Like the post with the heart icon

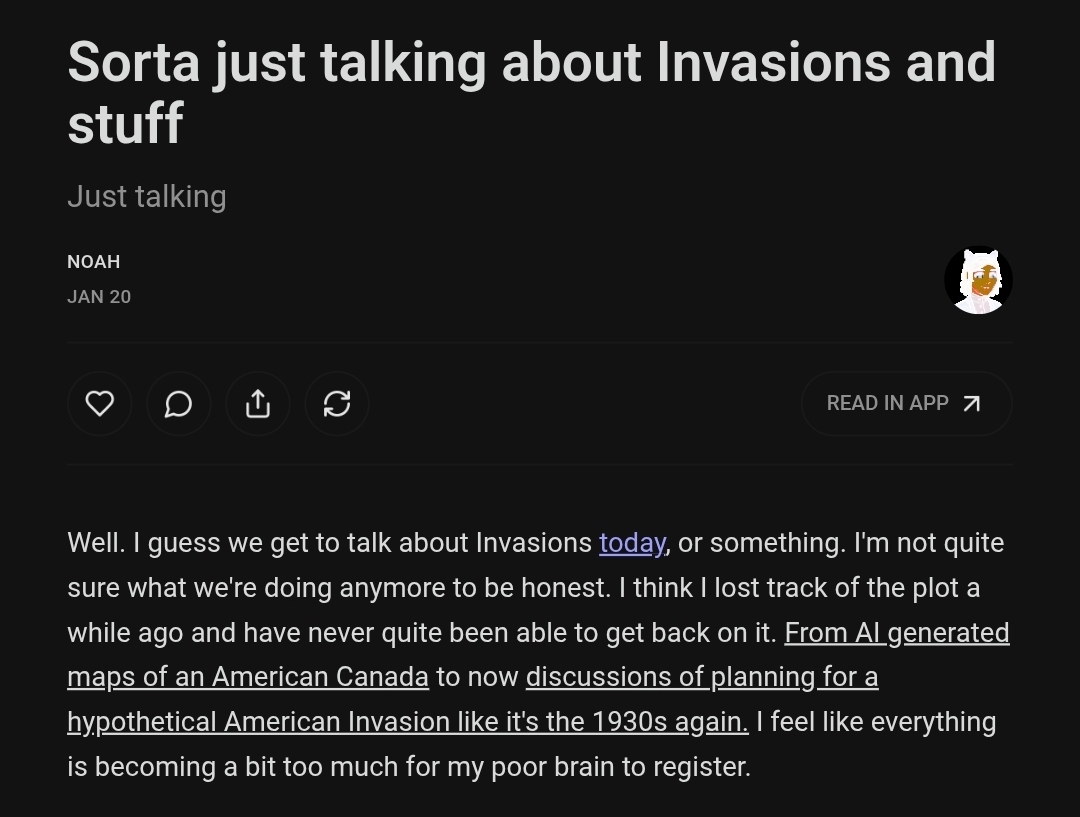100,403
